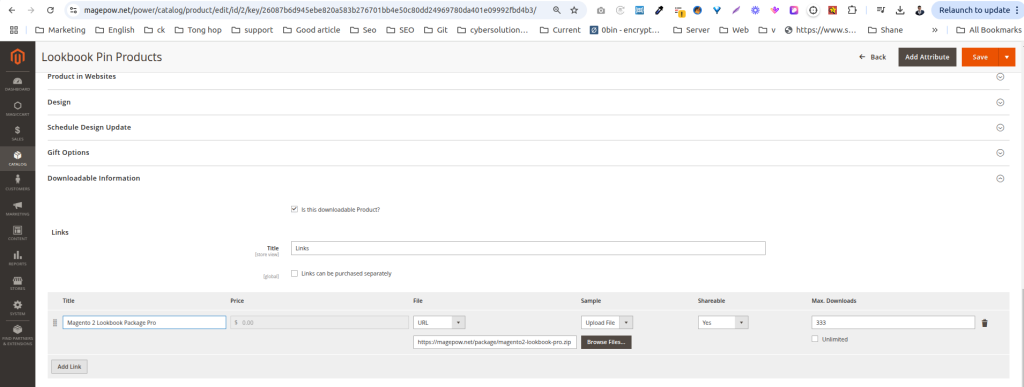
Task: Expand the Design section
Action: click(x=999, y=102)
